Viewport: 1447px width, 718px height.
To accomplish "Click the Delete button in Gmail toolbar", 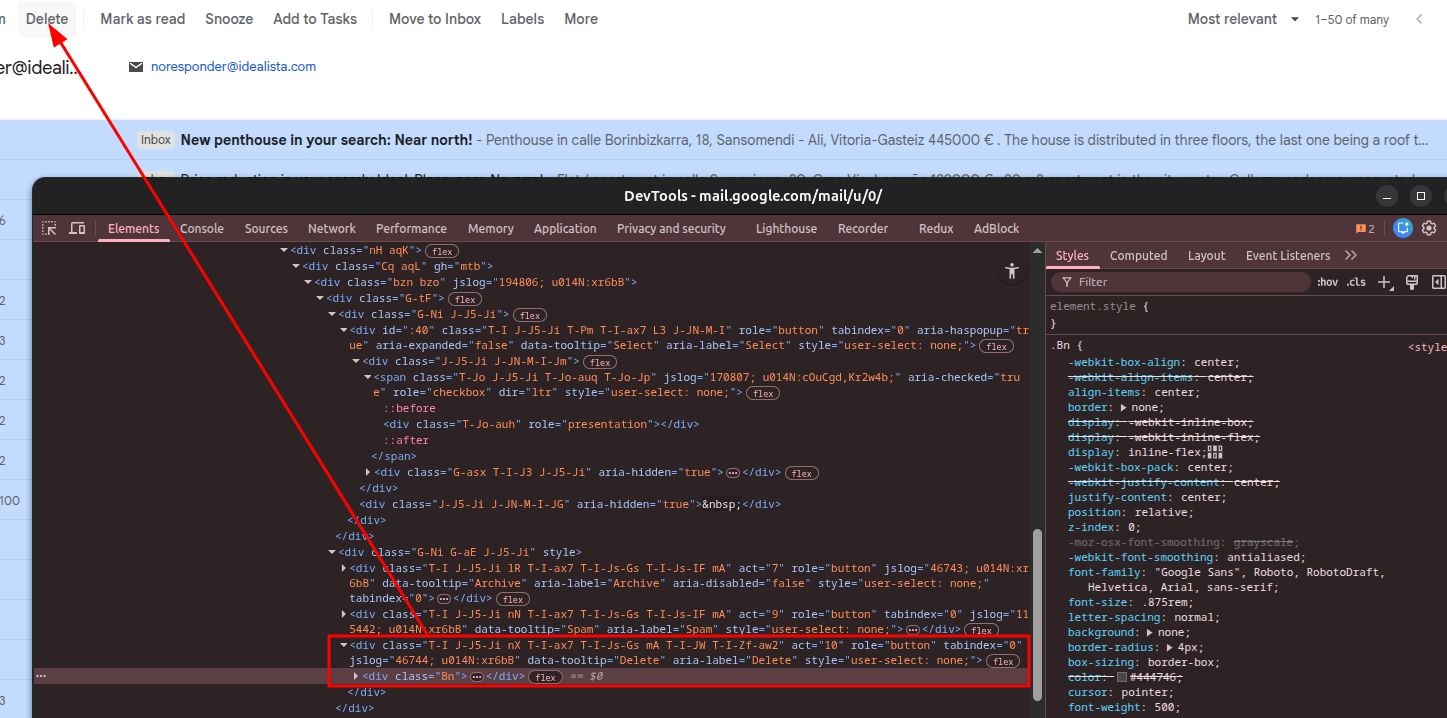I will (47, 19).
